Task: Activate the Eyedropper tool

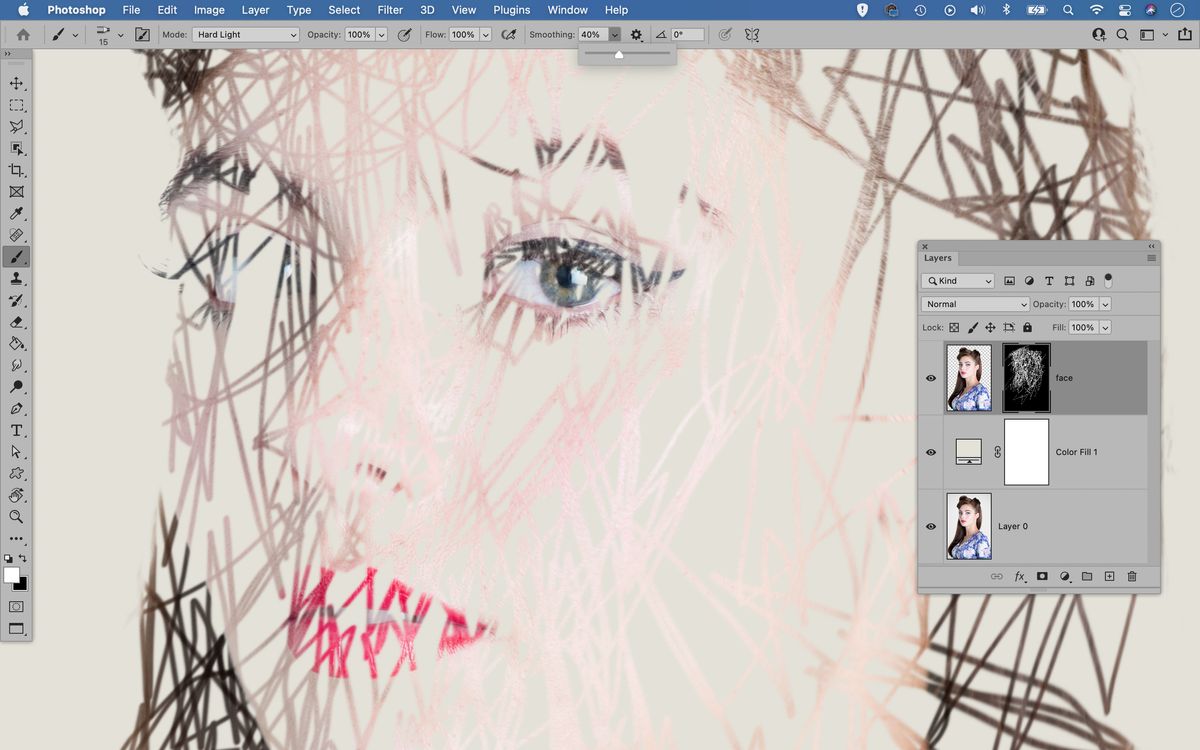Action: click(16, 213)
